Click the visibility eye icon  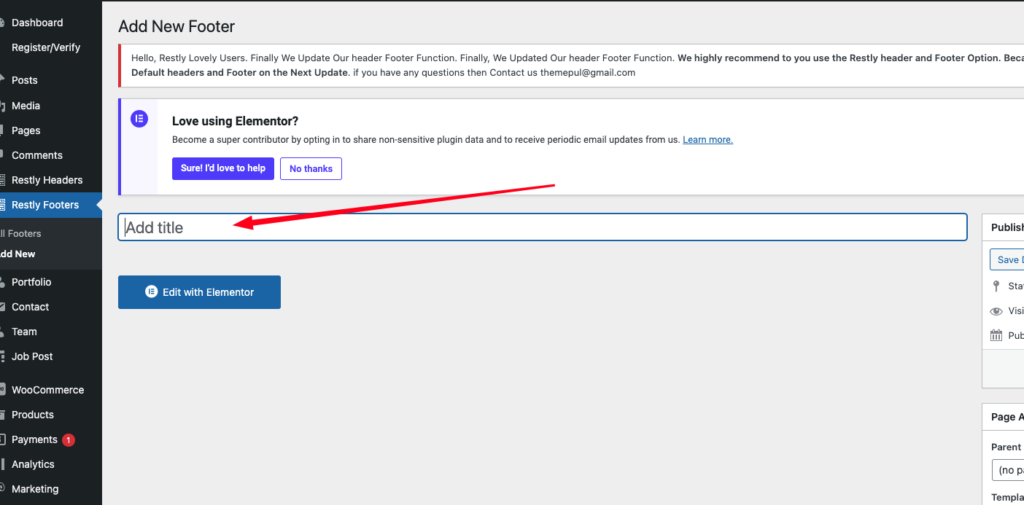[x=996, y=311]
